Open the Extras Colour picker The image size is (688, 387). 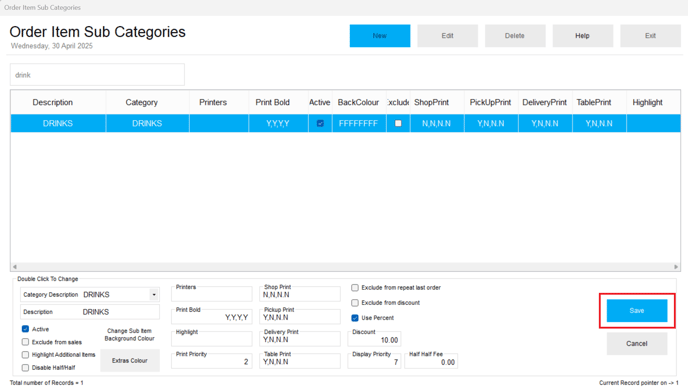tap(129, 361)
